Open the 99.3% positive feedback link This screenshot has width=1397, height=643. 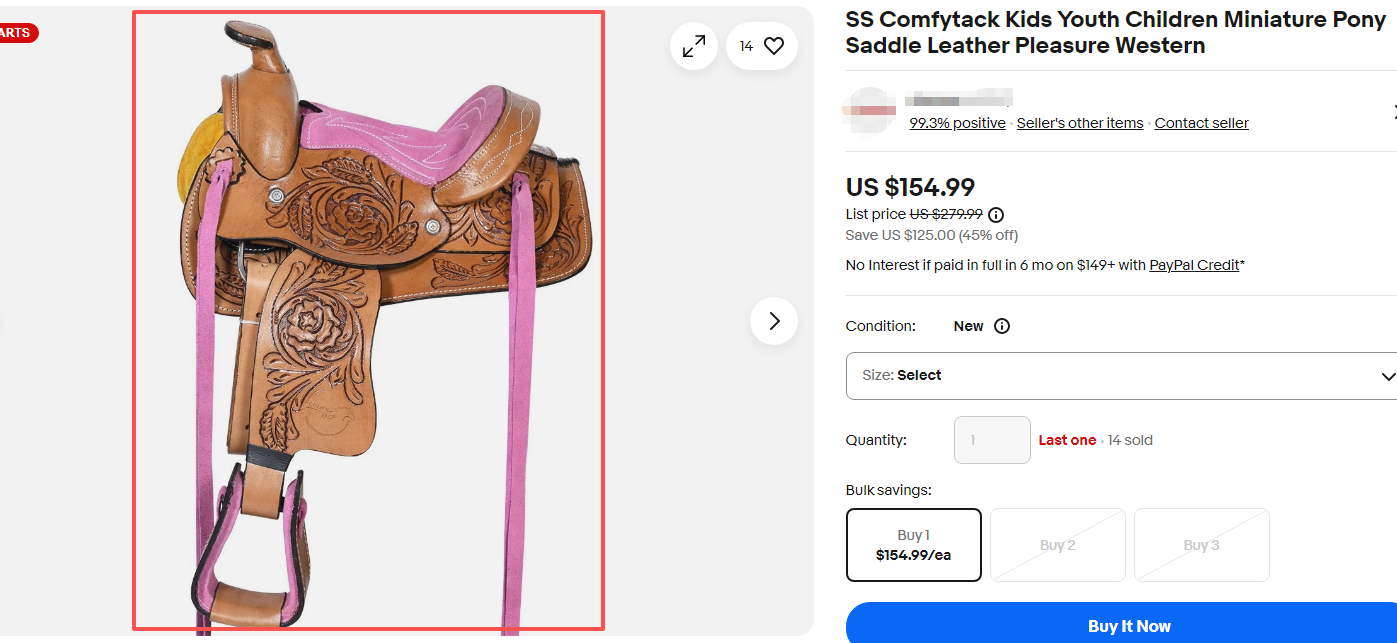pos(957,123)
